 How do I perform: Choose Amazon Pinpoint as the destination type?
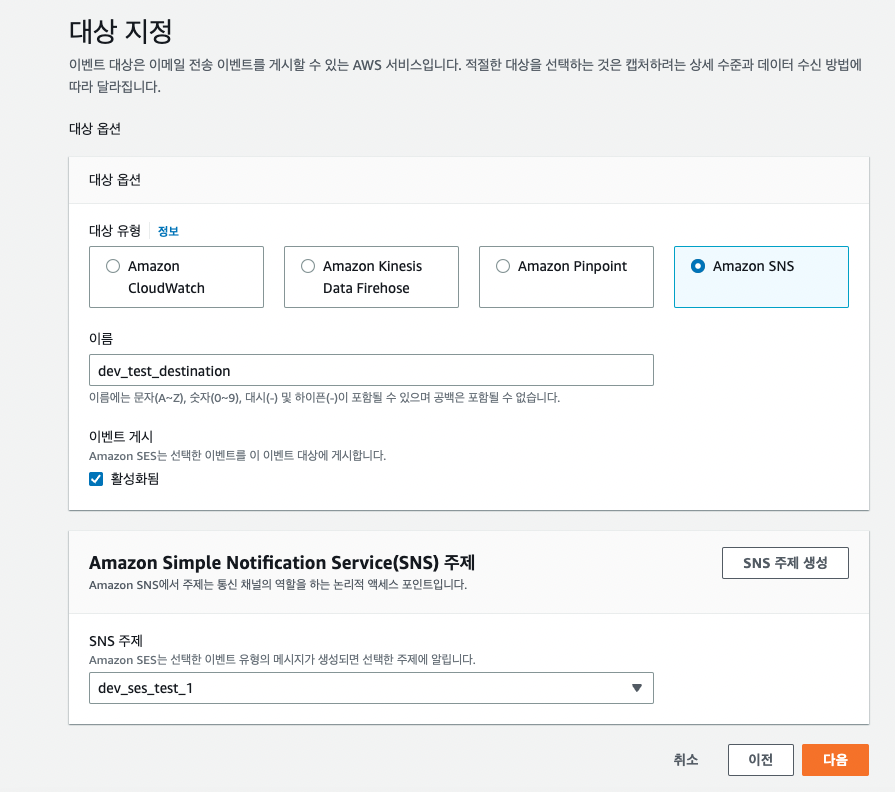point(566,277)
